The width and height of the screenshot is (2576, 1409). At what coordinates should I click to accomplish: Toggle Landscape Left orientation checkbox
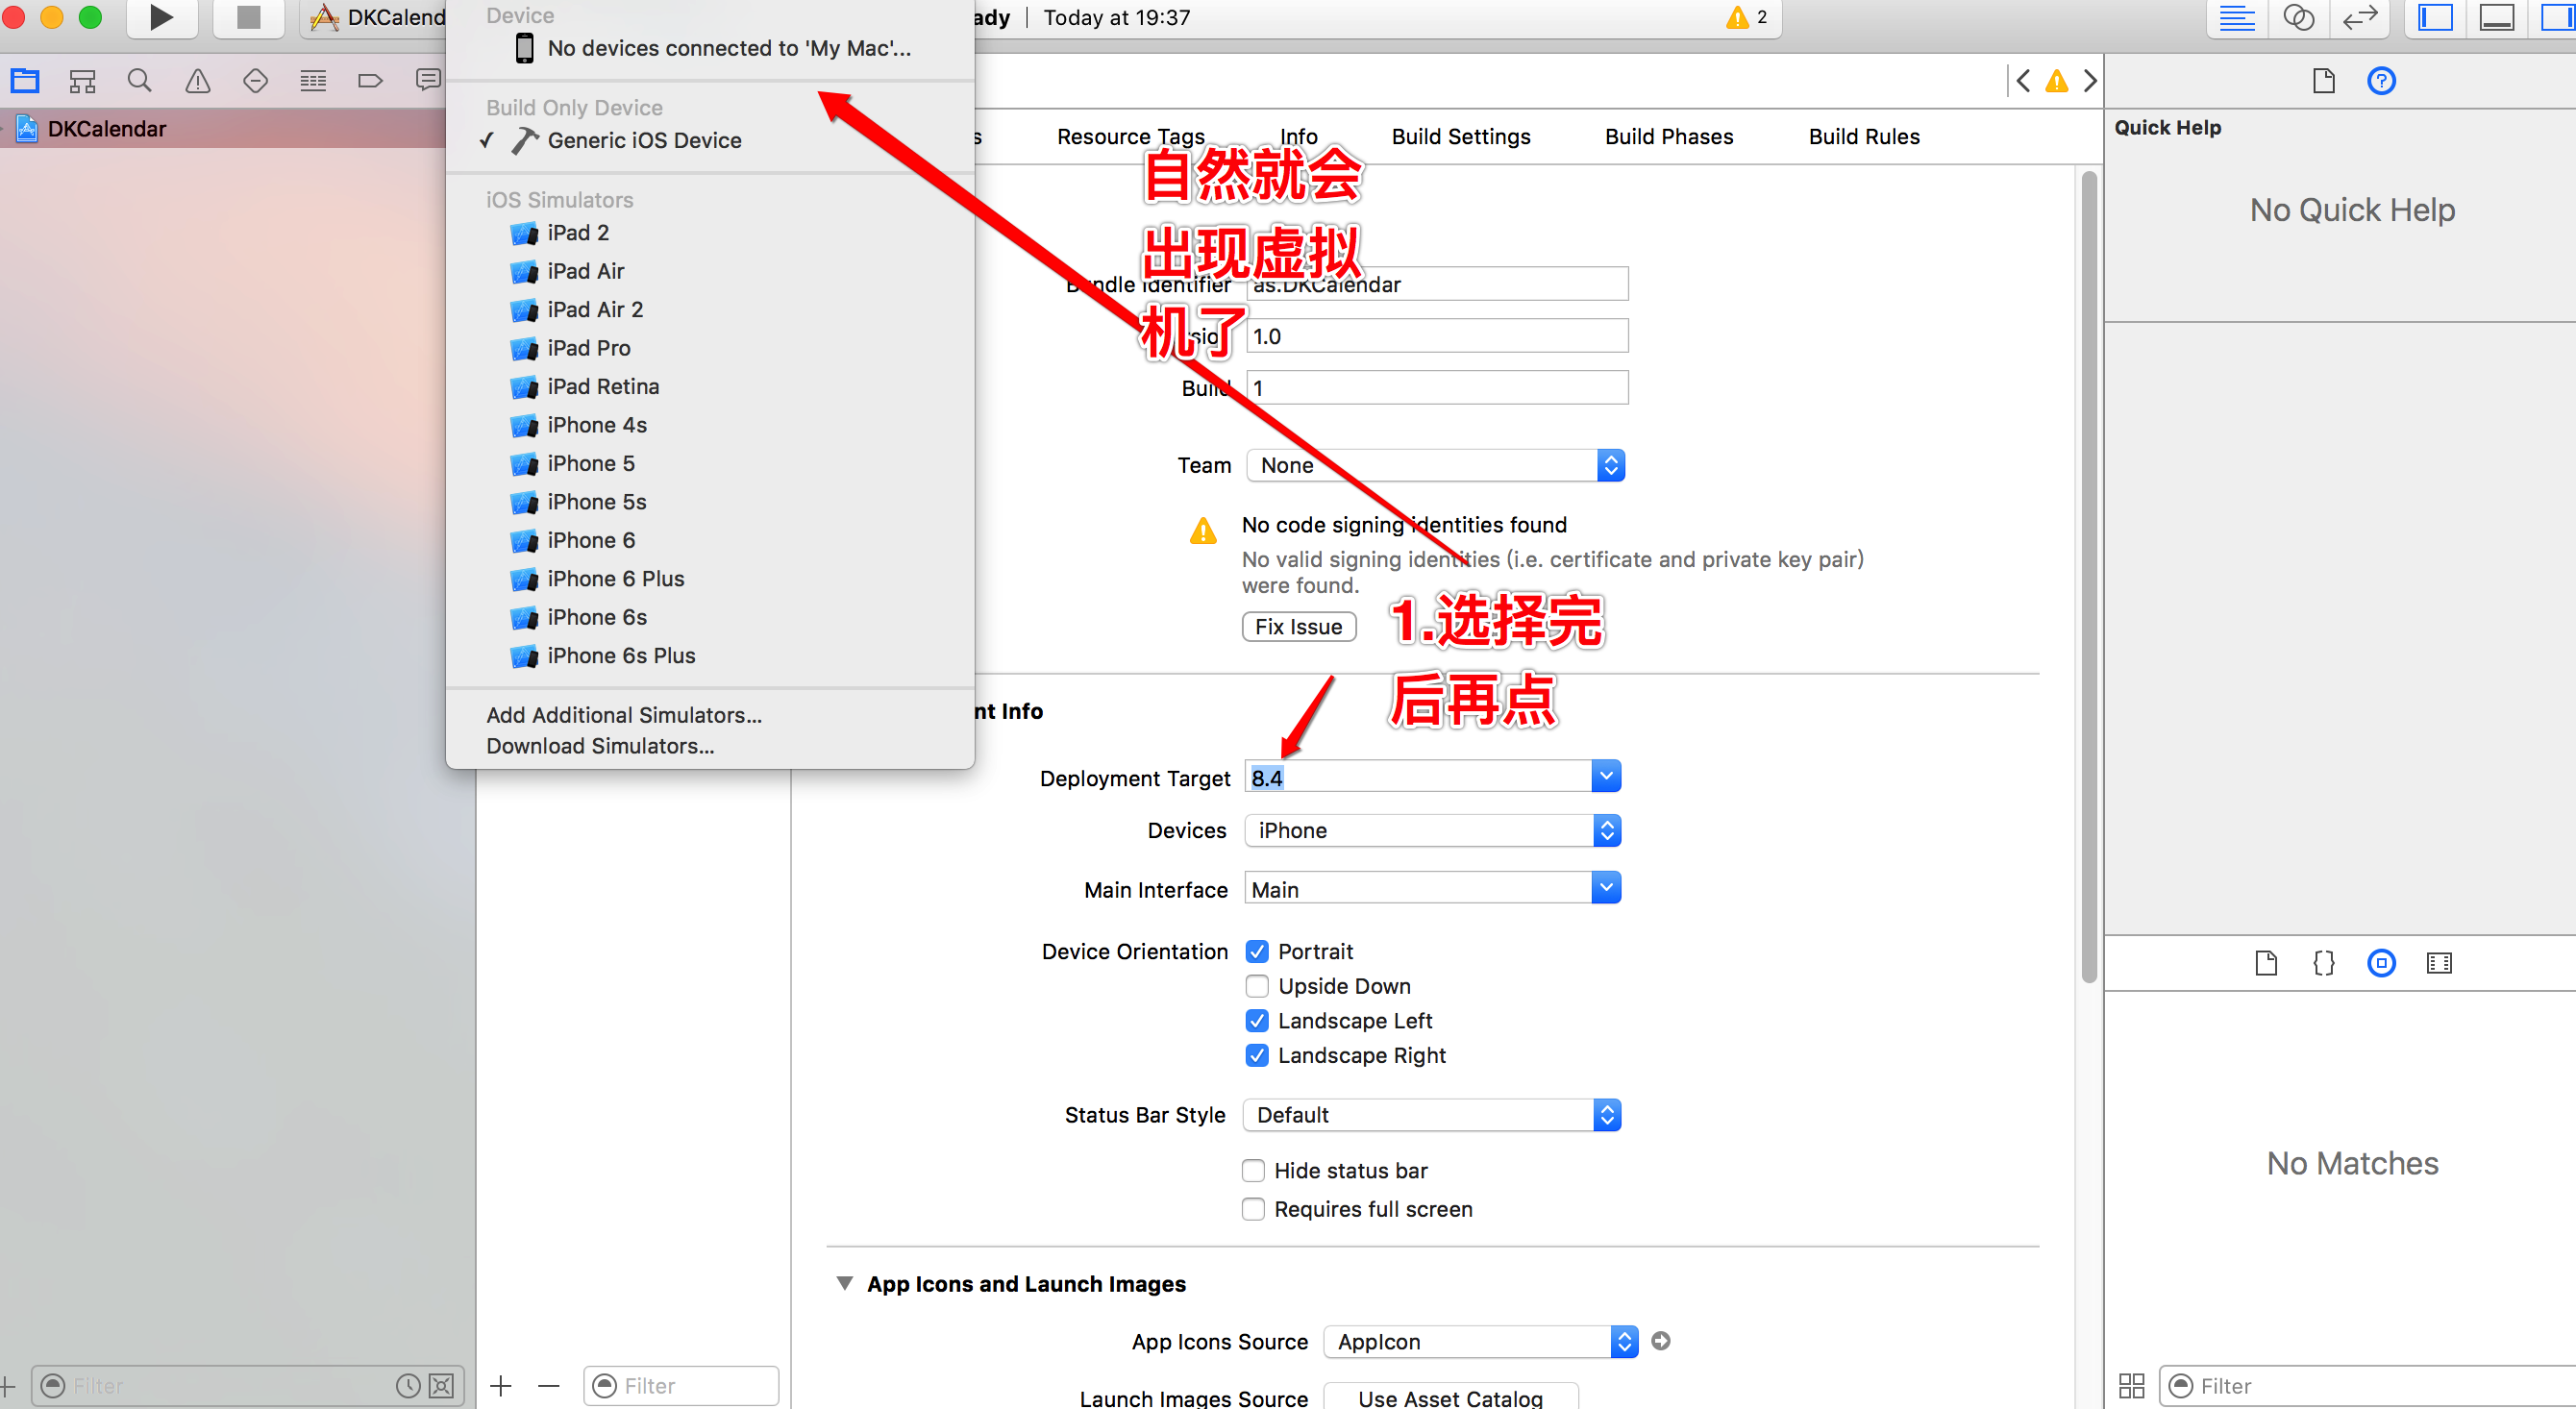pyautogui.click(x=1256, y=1021)
